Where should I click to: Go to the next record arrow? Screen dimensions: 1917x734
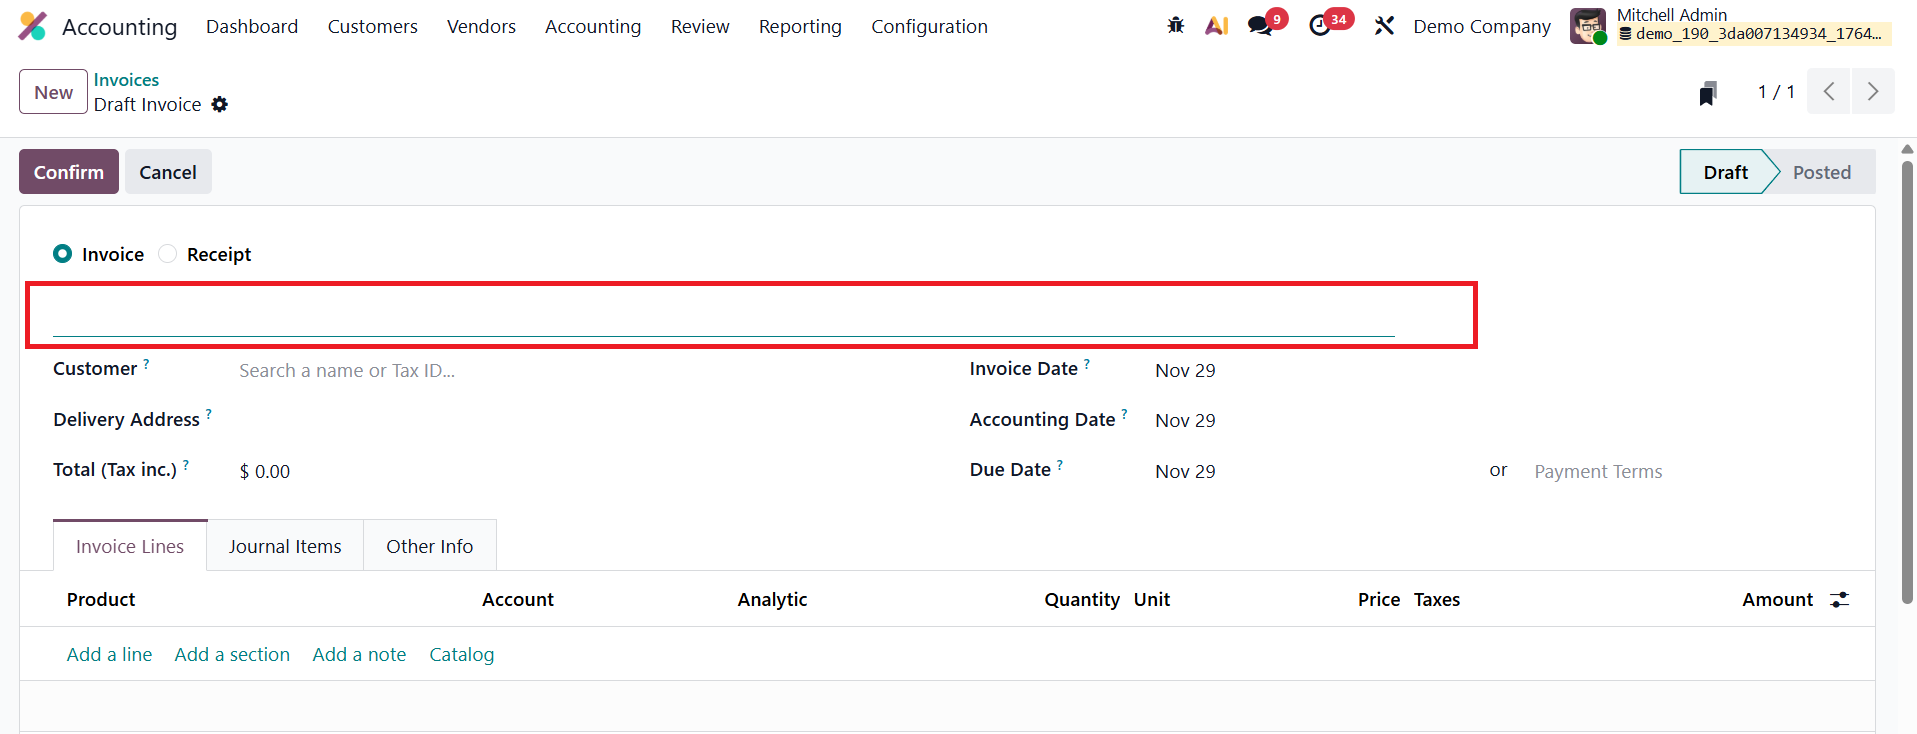tap(1873, 92)
